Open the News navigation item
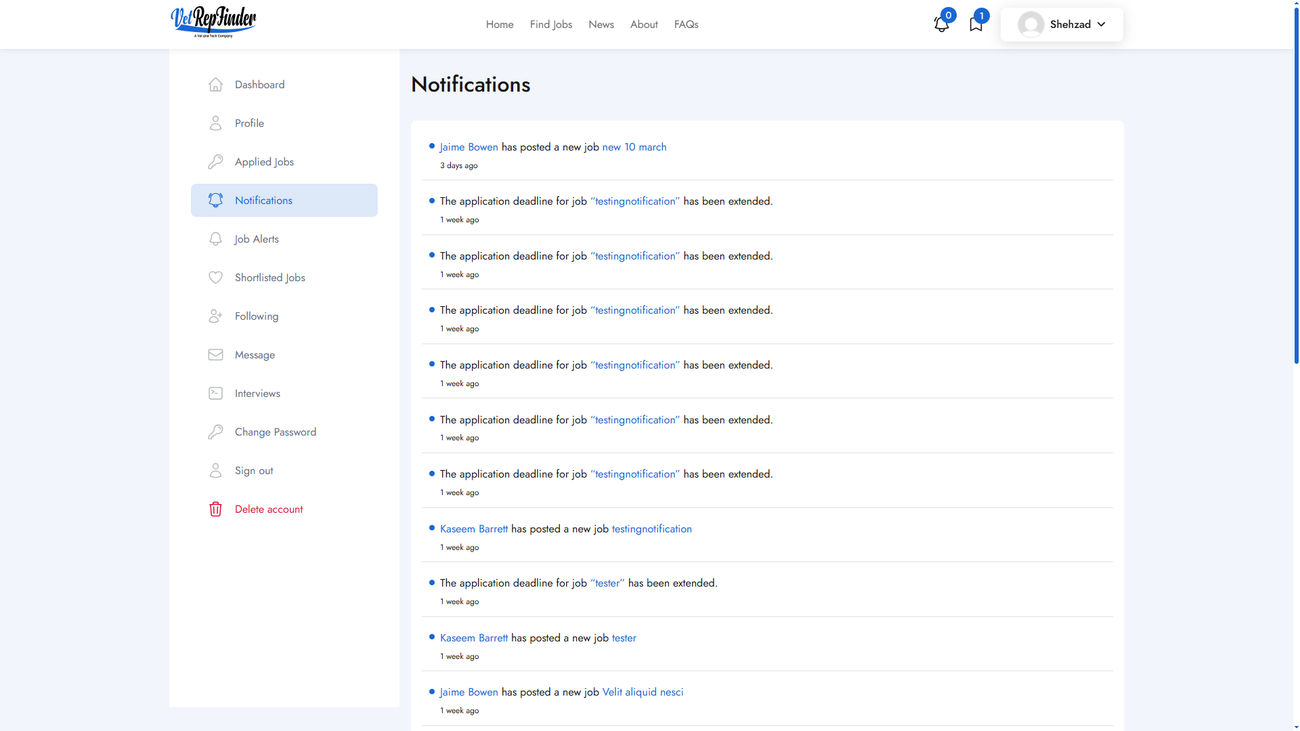The image size is (1300, 731). tap(601, 25)
